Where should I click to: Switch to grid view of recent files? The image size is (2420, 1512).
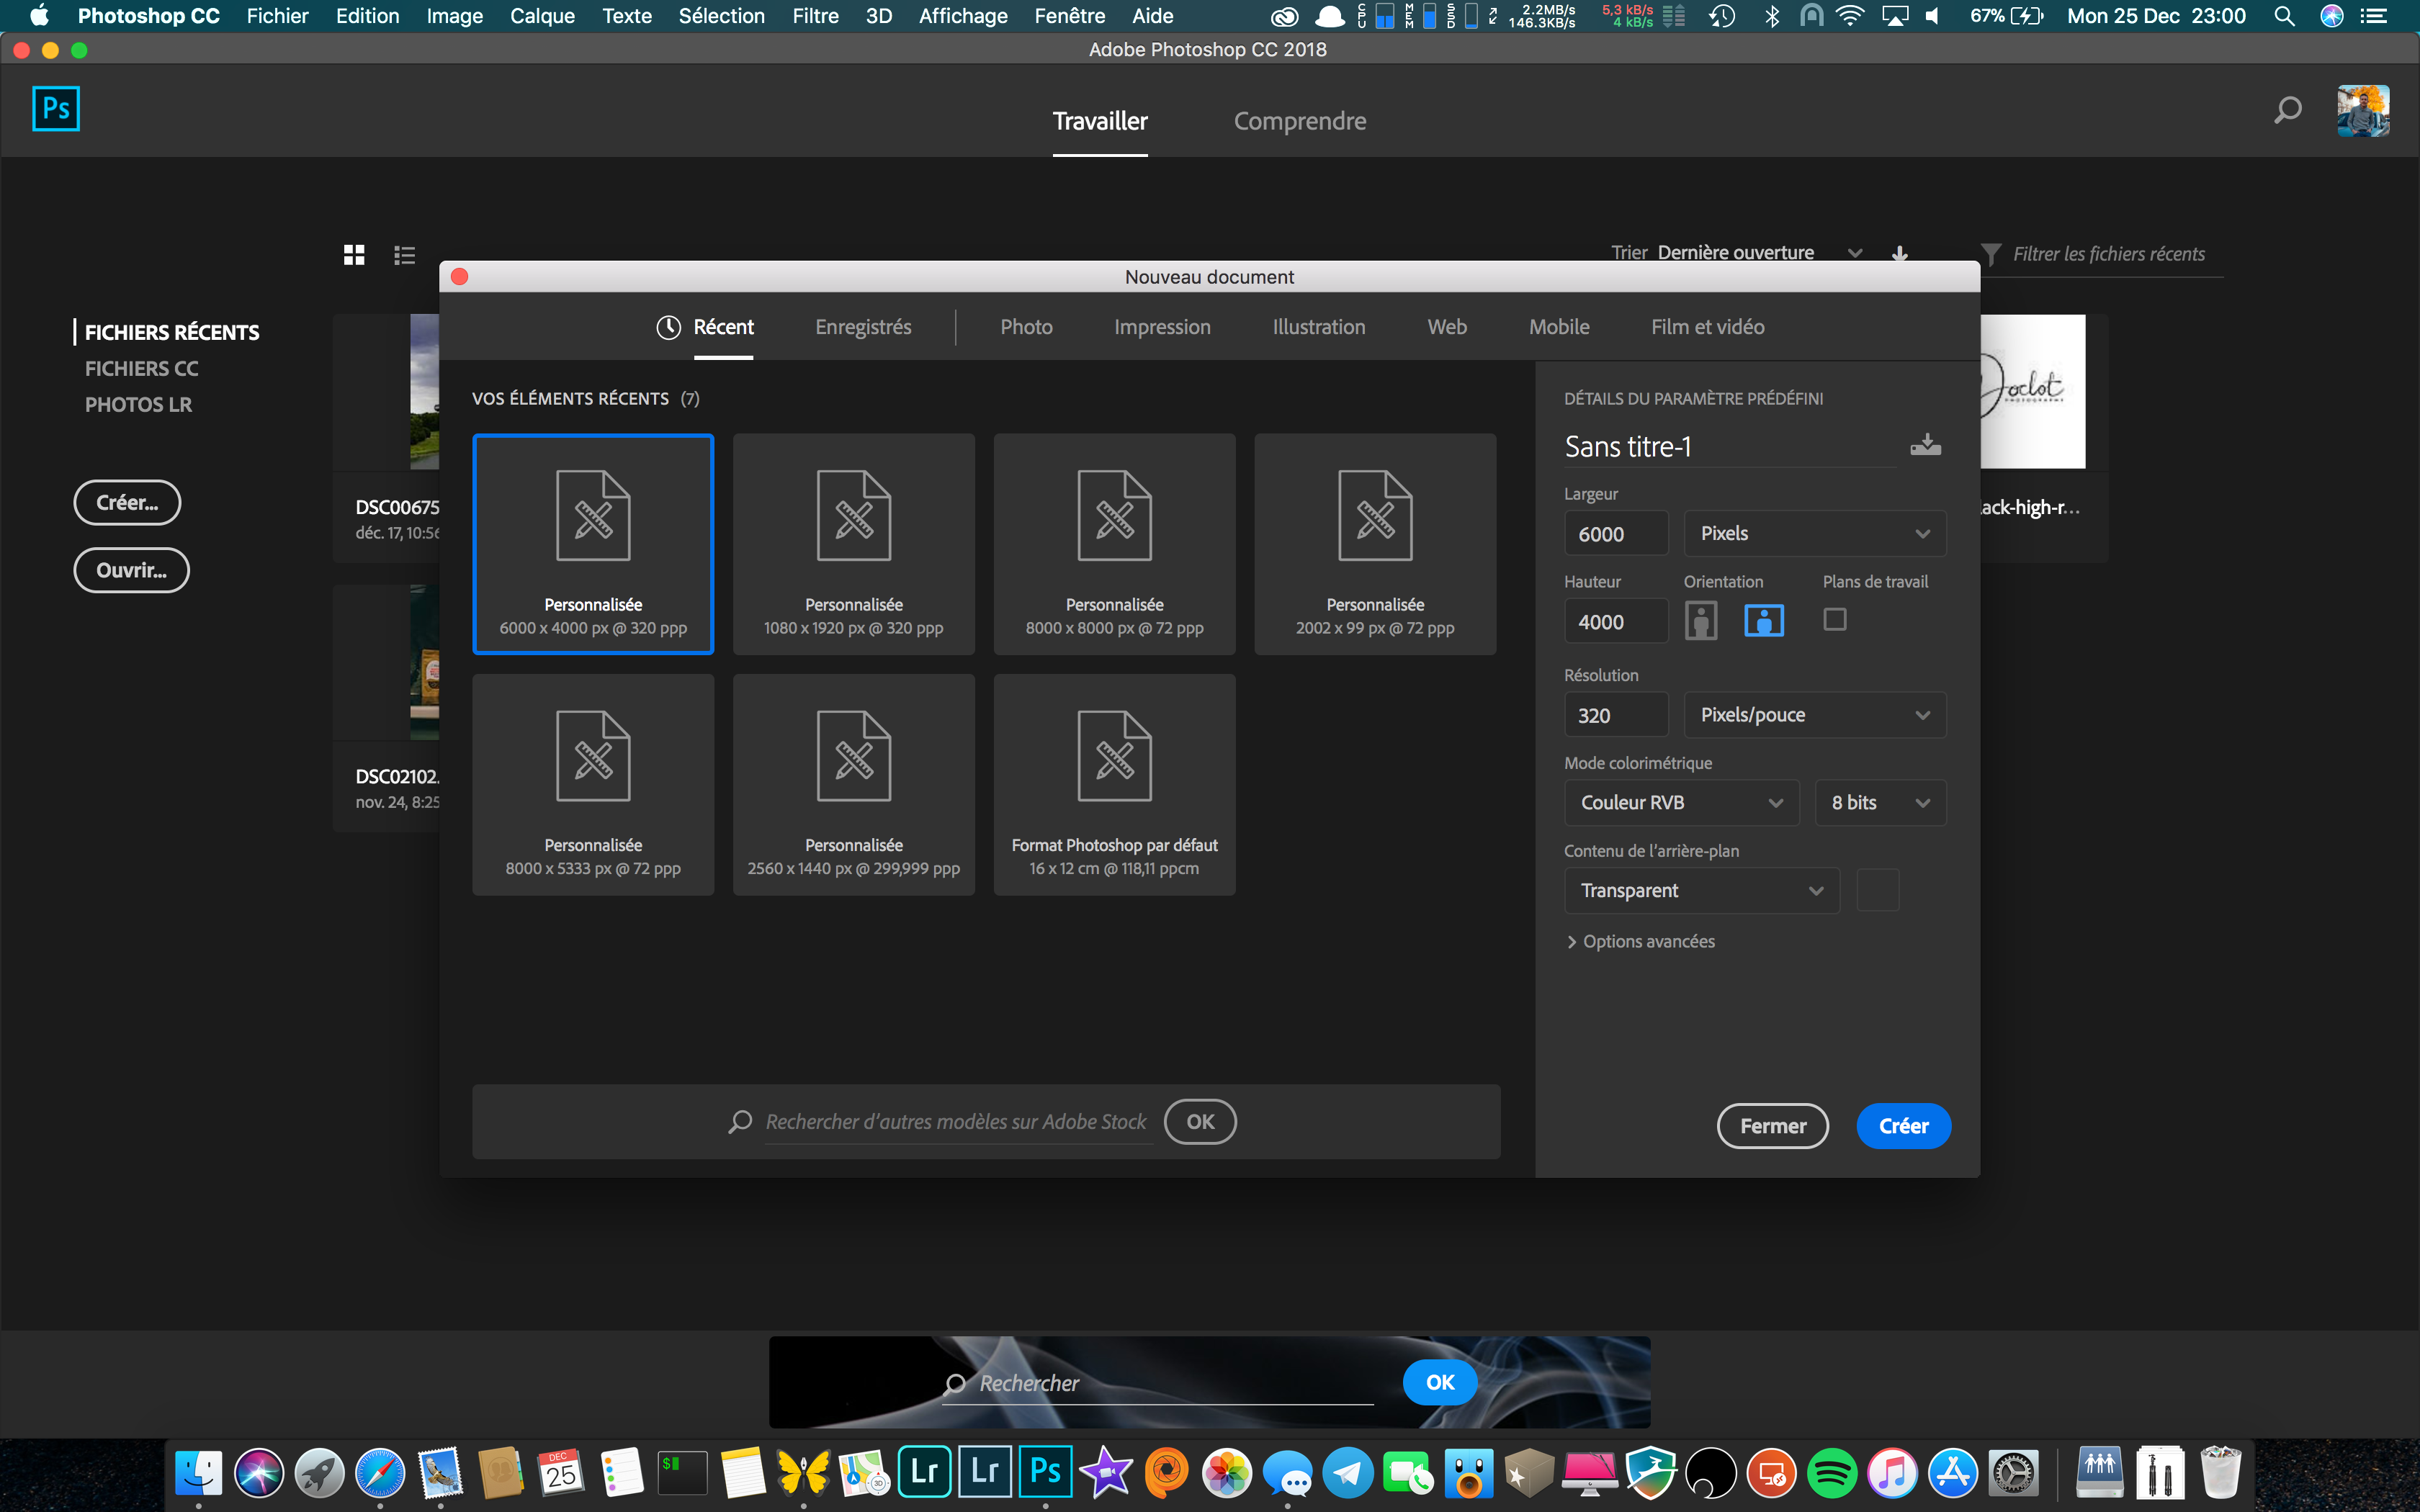pyautogui.click(x=354, y=255)
